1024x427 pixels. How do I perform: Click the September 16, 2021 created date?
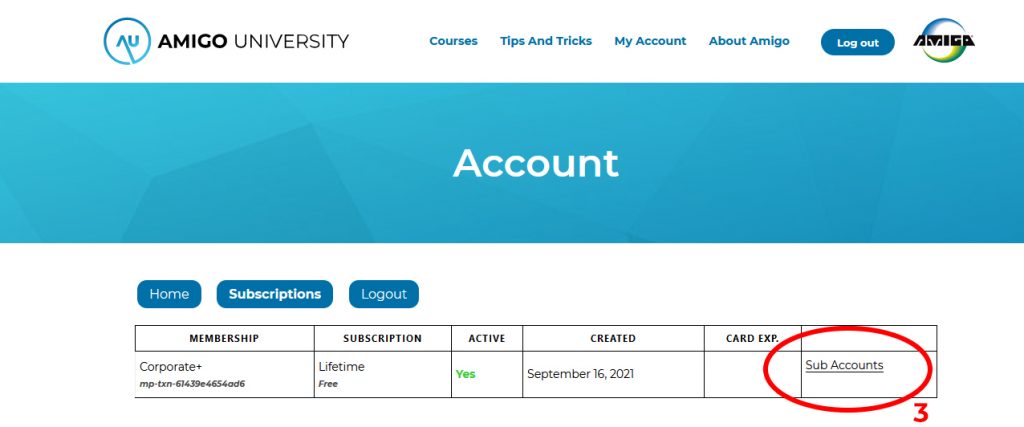(x=581, y=374)
